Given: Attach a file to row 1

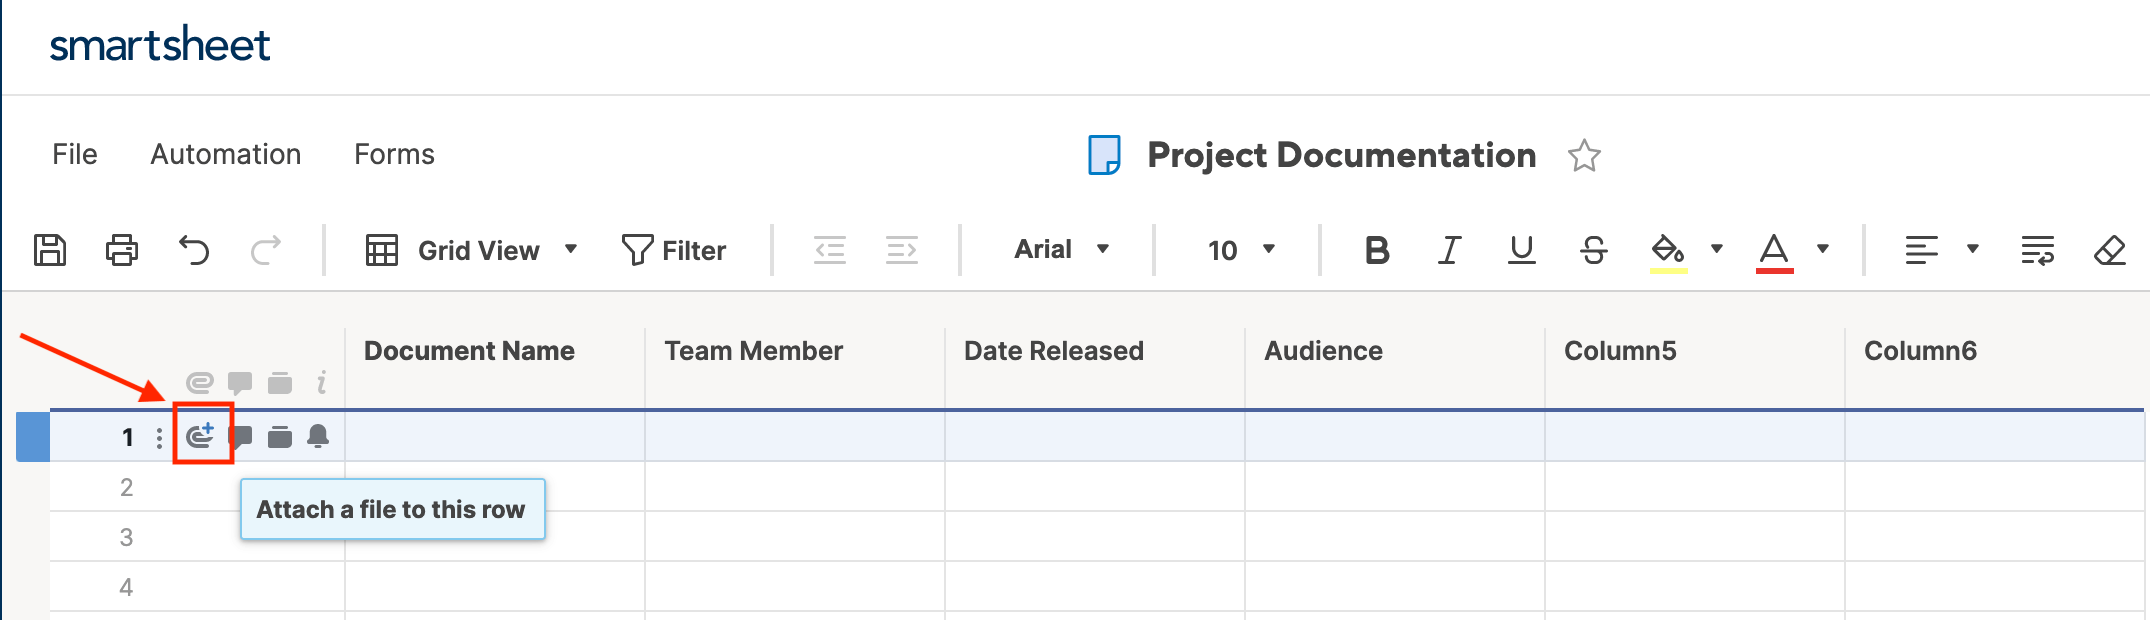Looking at the screenshot, I should click(x=201, y=436).
